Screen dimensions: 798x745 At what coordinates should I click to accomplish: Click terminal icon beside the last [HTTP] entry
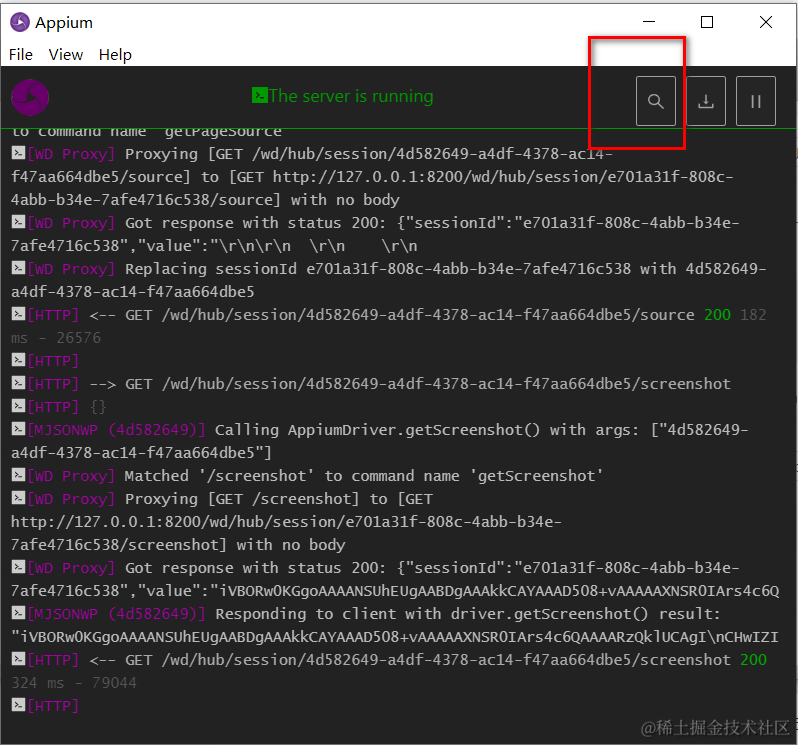pos(18,705)
